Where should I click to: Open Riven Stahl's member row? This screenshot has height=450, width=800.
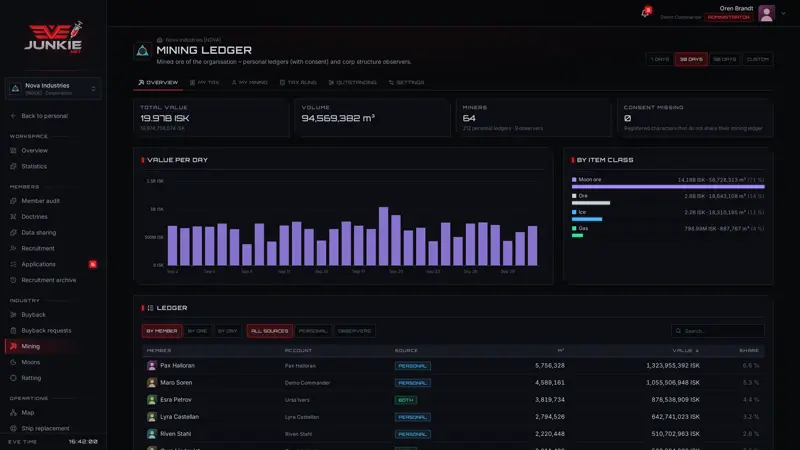point(453,434)
